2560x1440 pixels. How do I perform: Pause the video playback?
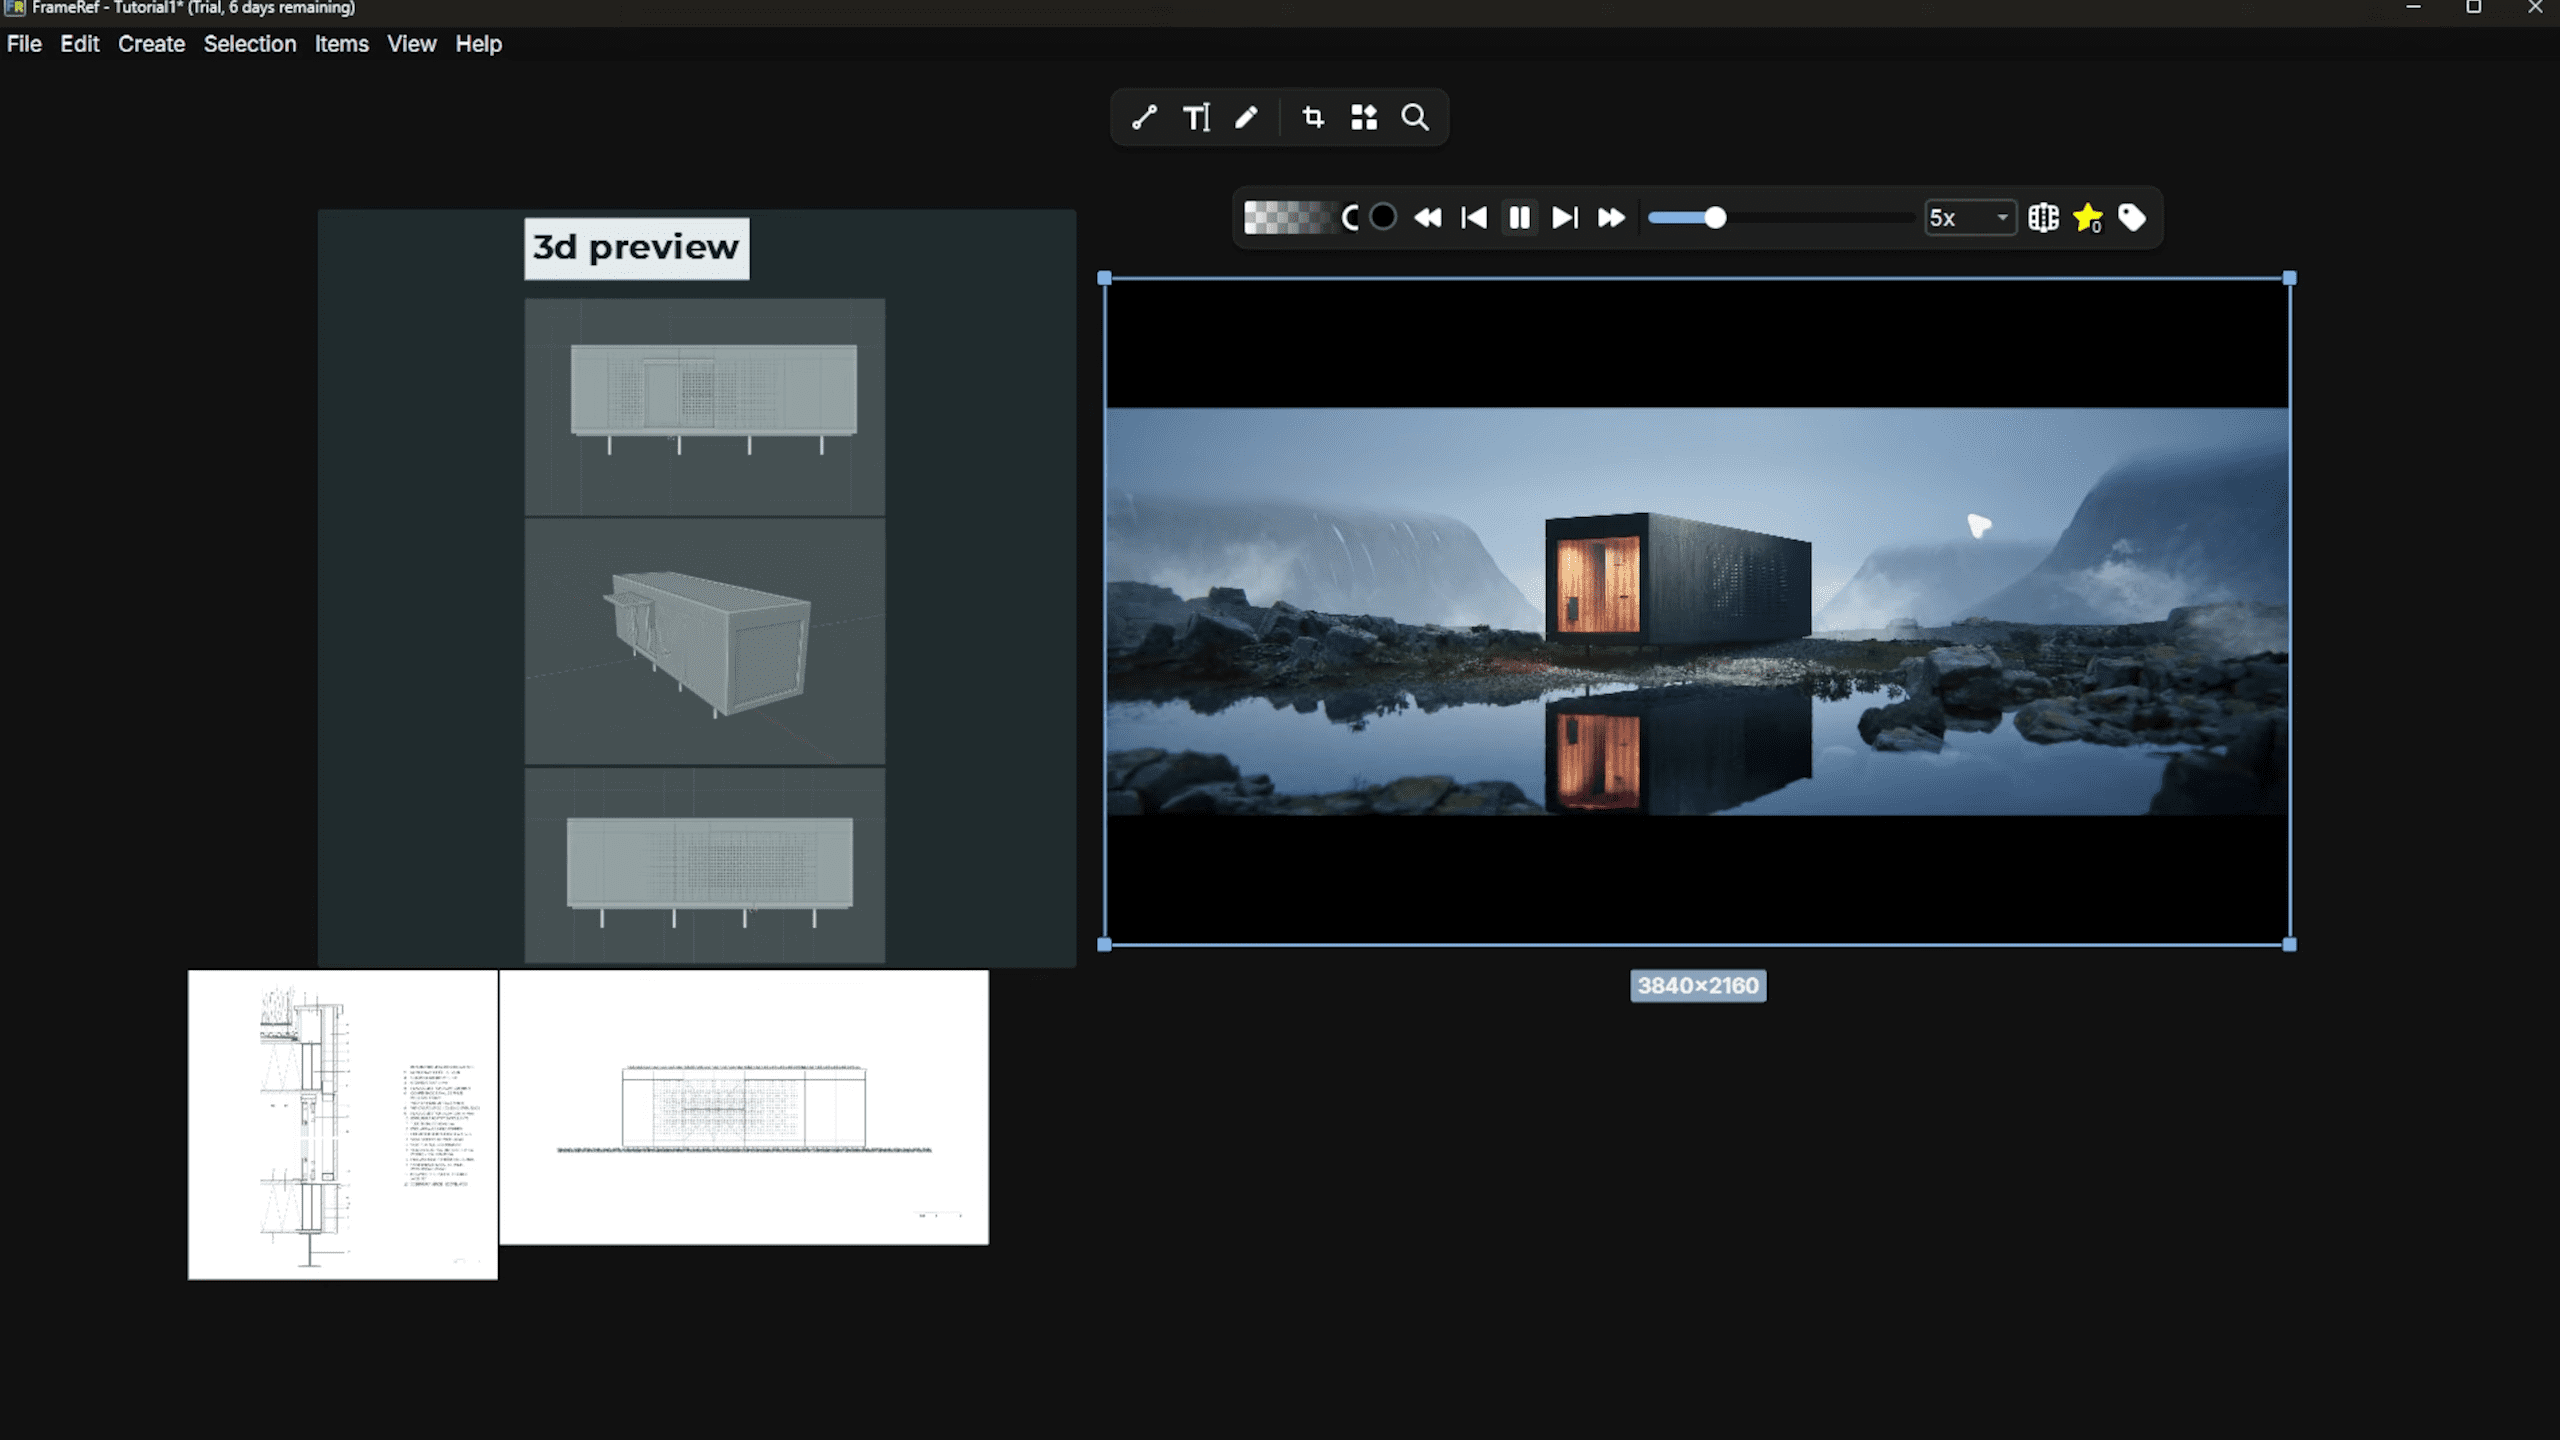tap(1520, 218)
